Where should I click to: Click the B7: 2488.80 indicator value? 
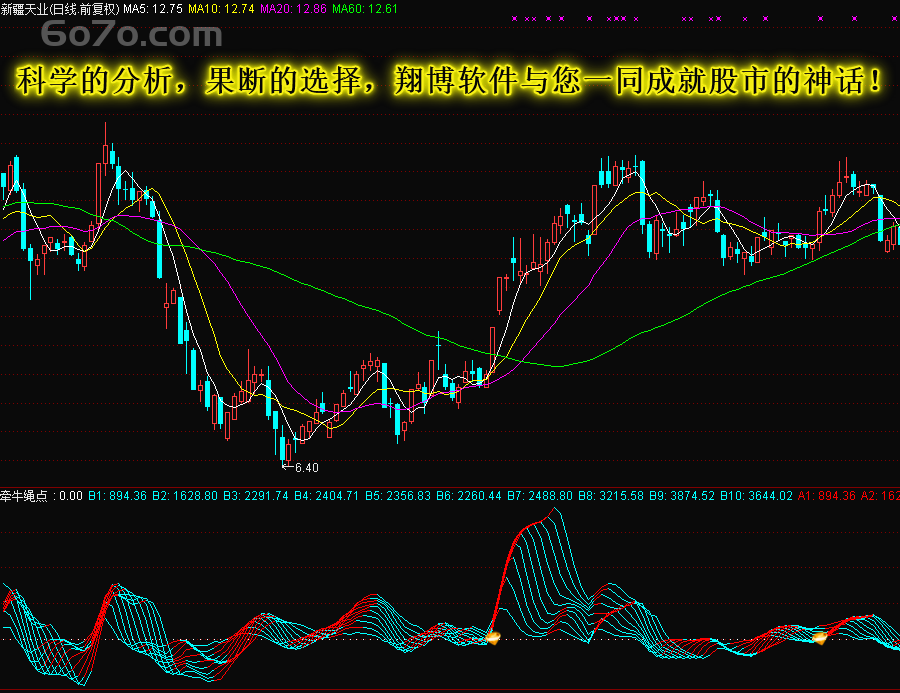coord(540,496)
